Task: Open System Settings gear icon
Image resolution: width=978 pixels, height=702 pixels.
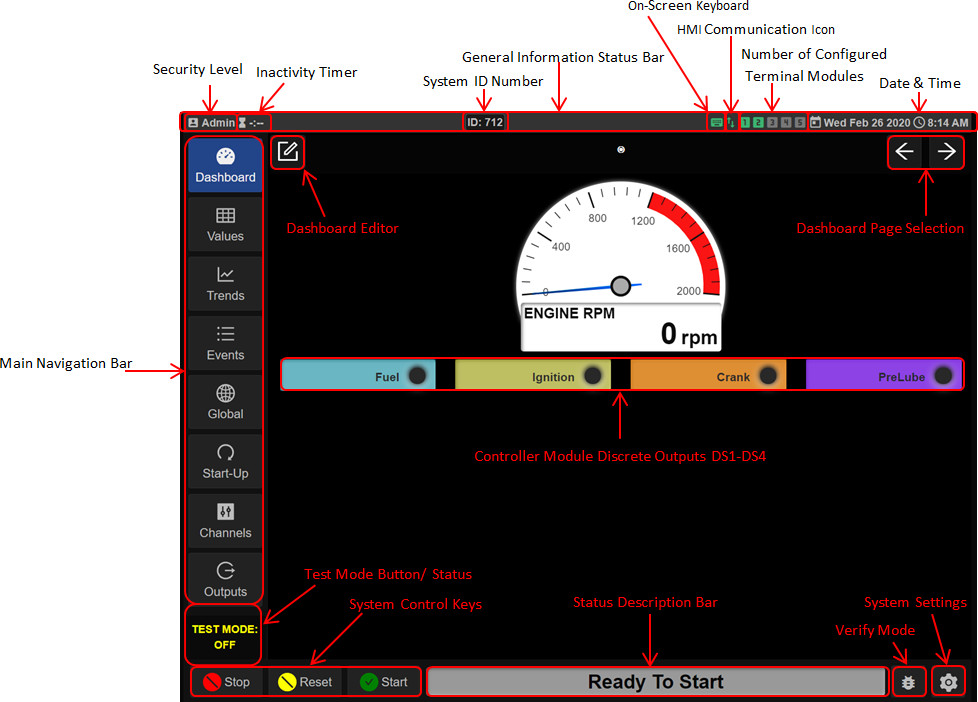Action: [948, 683]
